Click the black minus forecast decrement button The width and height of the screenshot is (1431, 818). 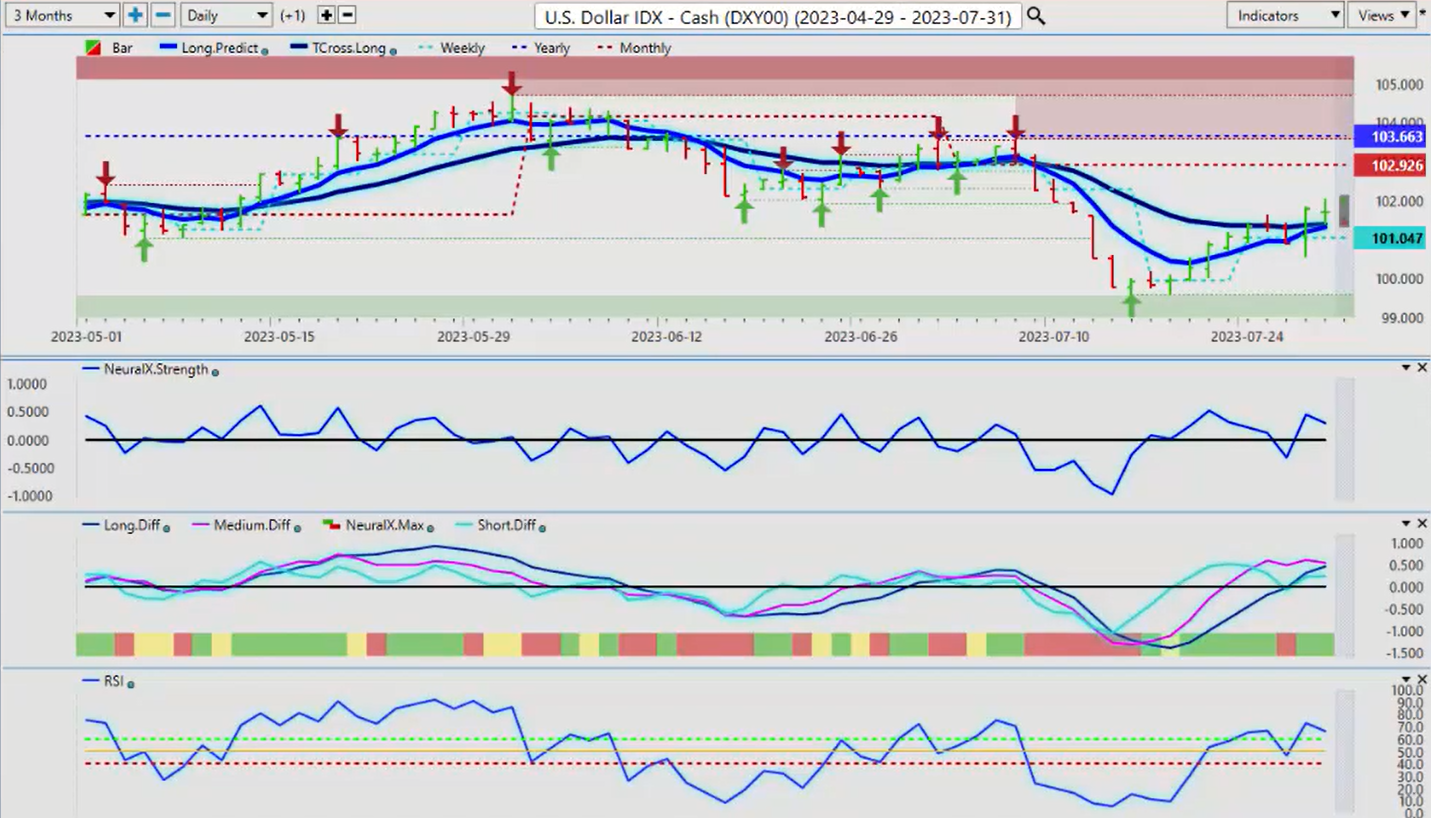347,15
